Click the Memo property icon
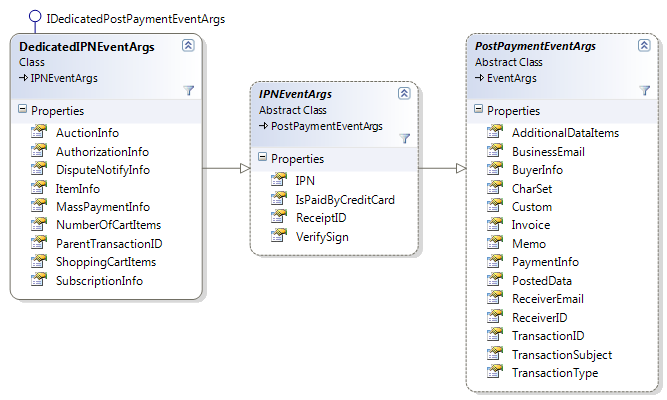Viewport: 667px width, 400px height. (x=495, y=243)
